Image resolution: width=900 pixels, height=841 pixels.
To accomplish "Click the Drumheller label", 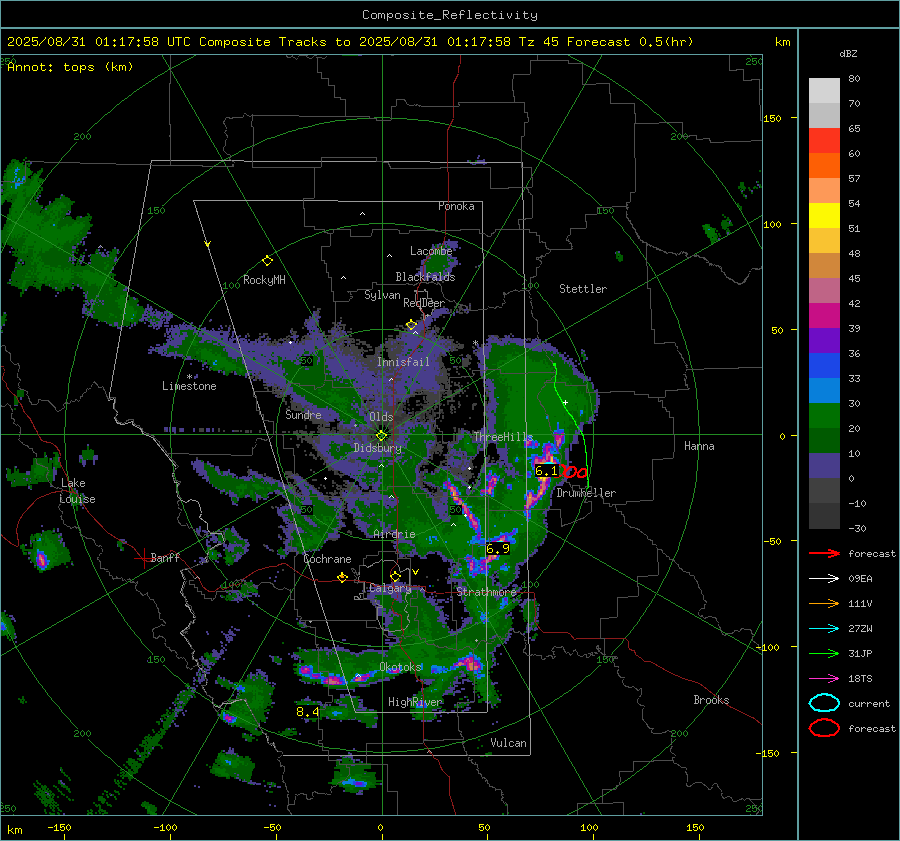I will [x=586, y=493].
